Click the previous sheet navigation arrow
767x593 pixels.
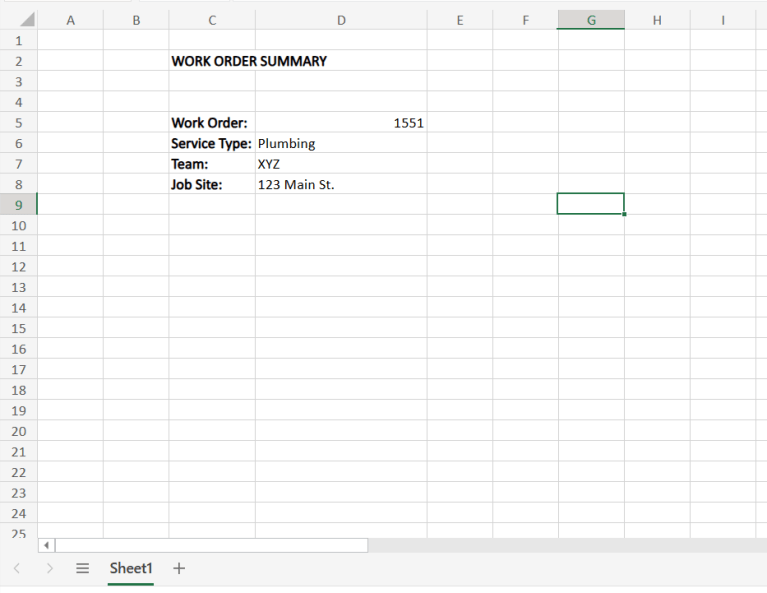tap(17, 568)
